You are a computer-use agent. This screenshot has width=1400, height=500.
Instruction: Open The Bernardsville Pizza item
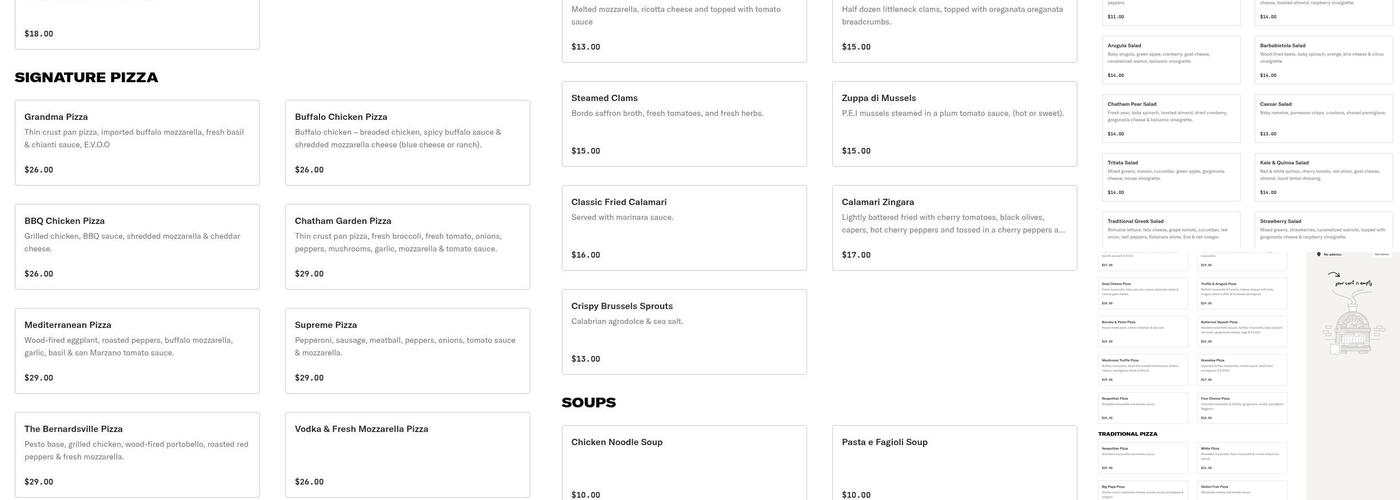tap(137, 454)
